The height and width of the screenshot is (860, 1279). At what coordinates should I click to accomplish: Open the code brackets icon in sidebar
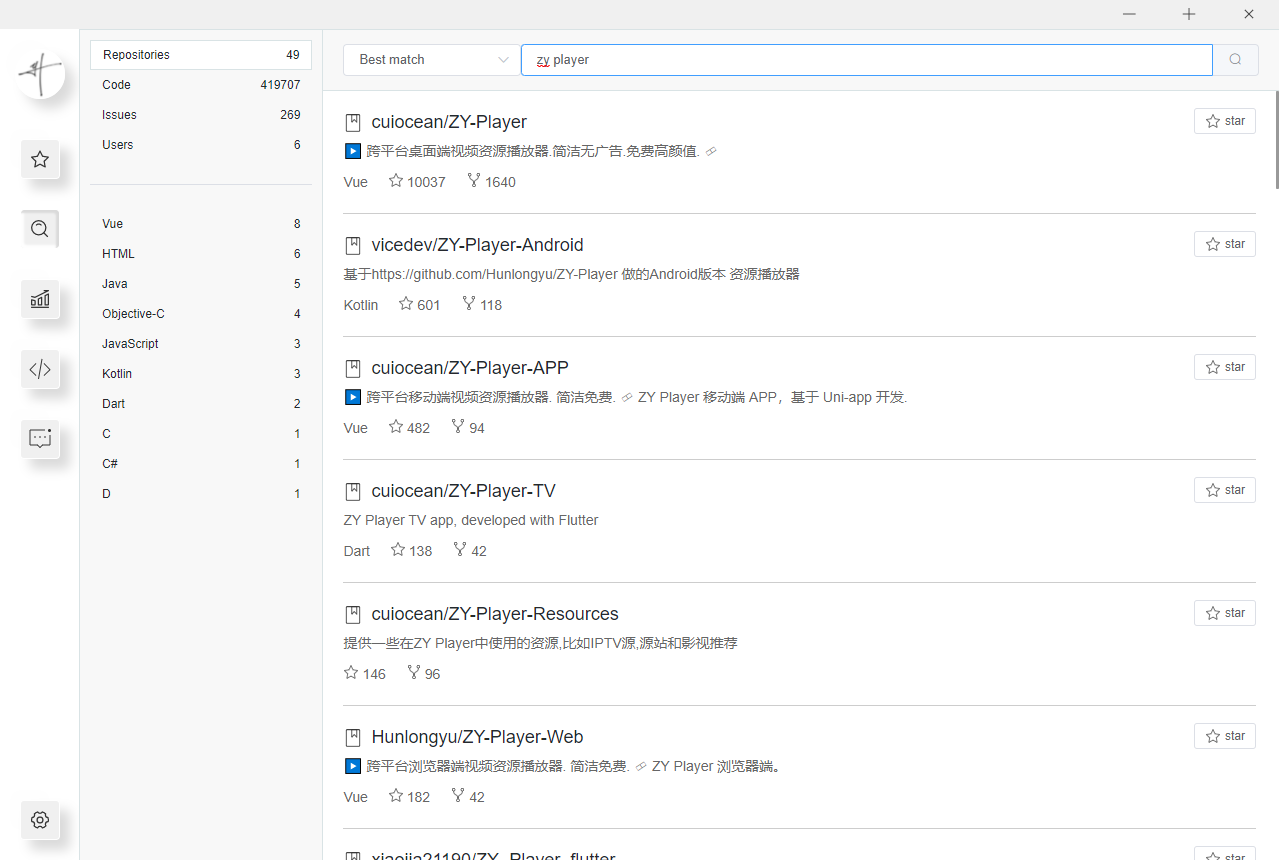[x=40, y=369]
